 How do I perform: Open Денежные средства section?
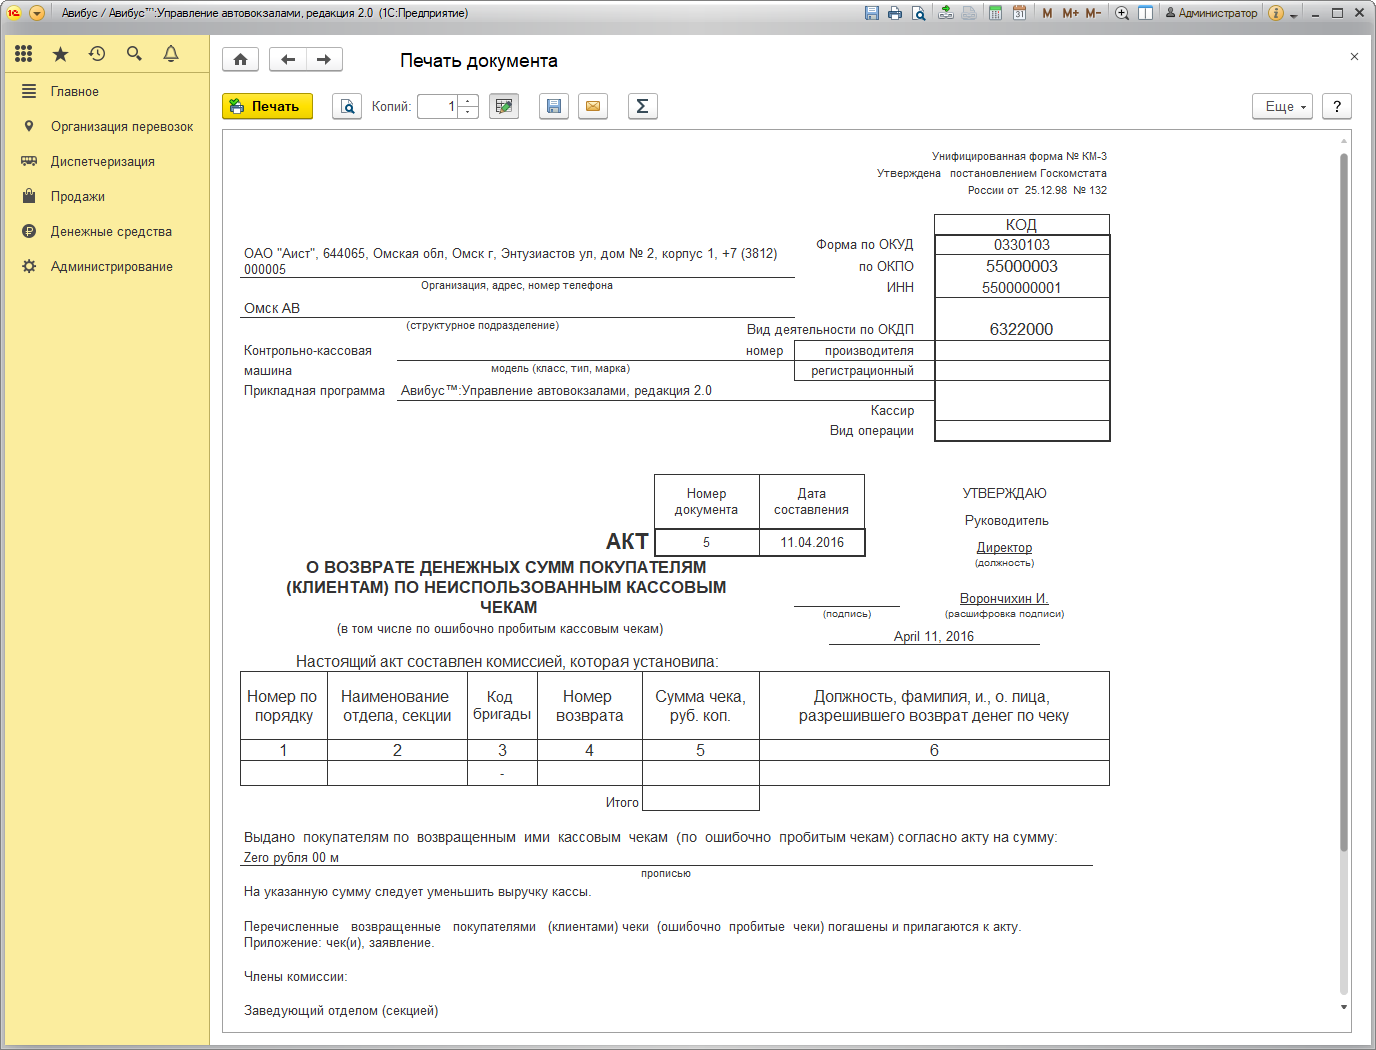coord(111,232)
